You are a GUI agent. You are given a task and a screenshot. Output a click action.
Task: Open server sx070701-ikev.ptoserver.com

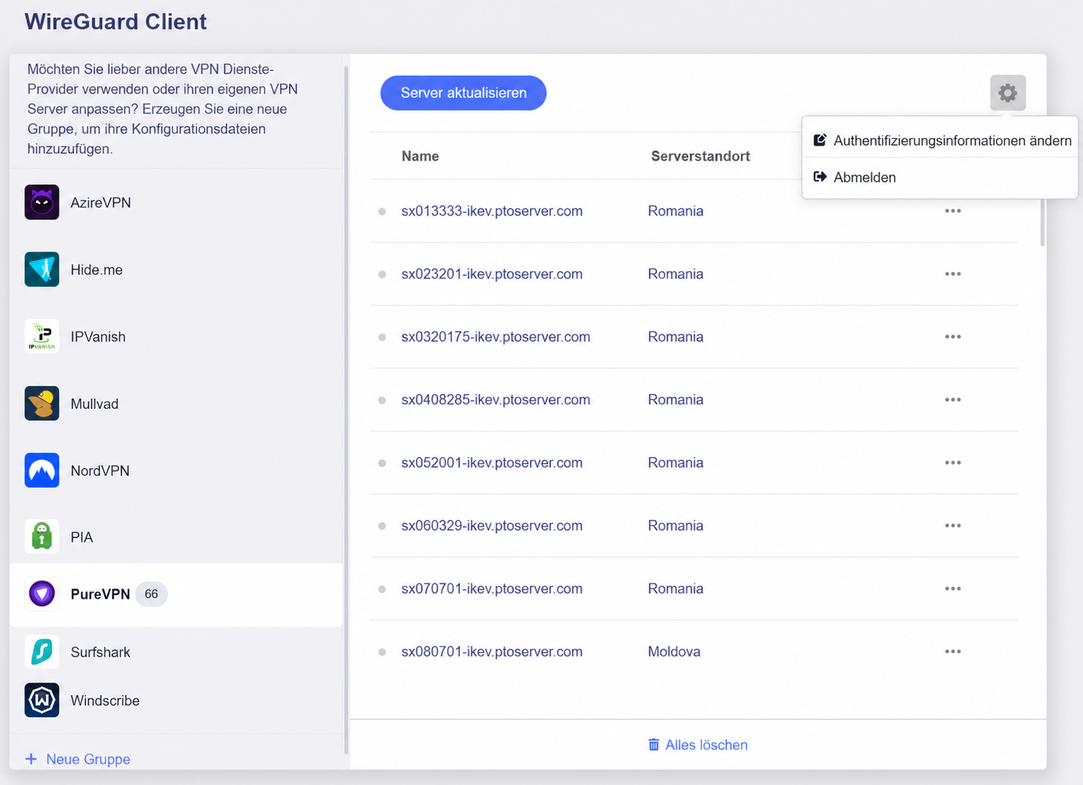click(492, 588)
